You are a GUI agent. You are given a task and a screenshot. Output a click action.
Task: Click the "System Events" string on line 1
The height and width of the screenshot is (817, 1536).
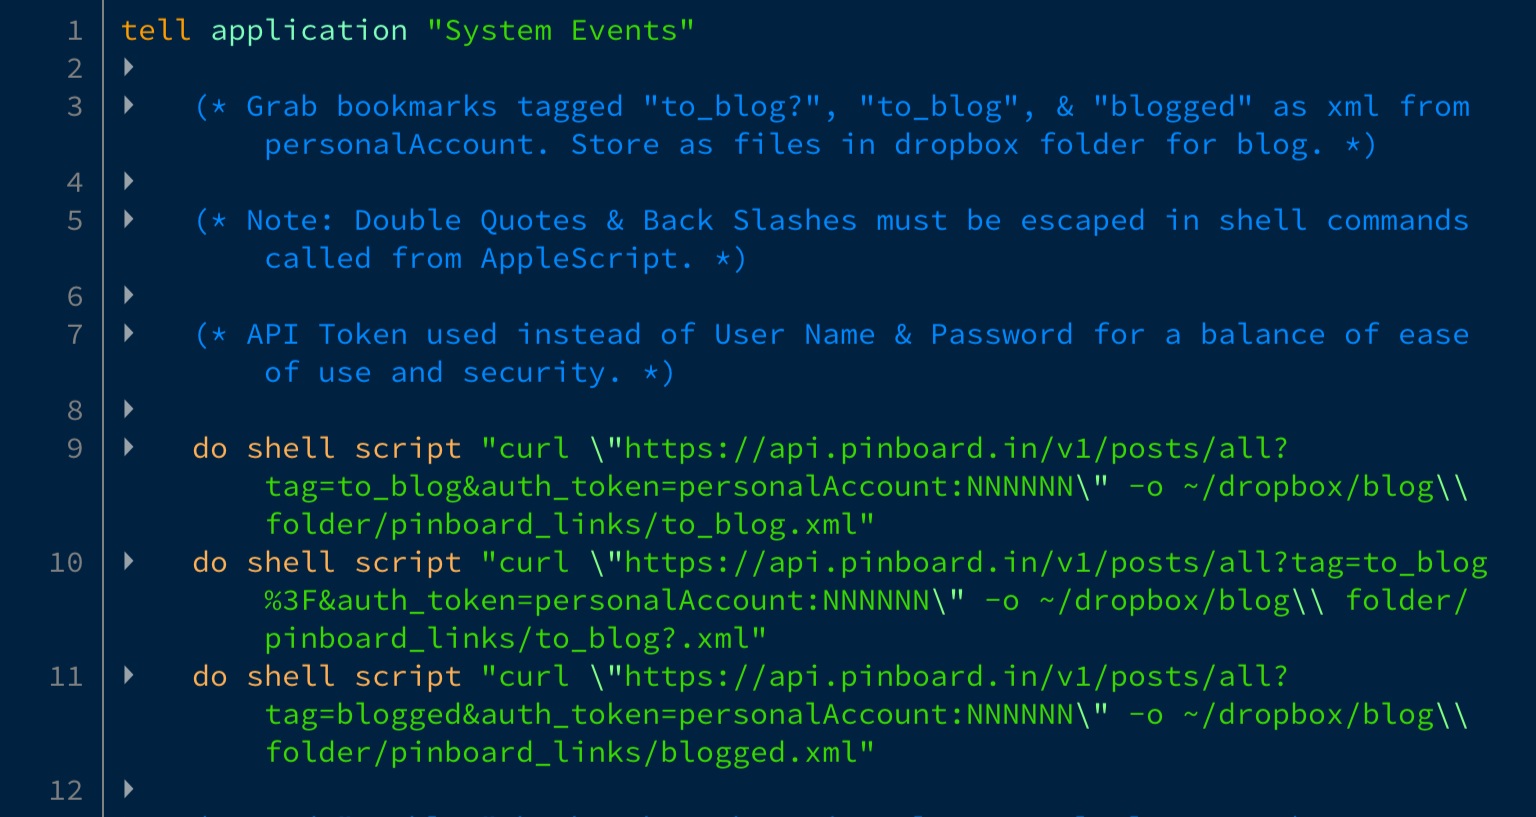tap(560, 31)
